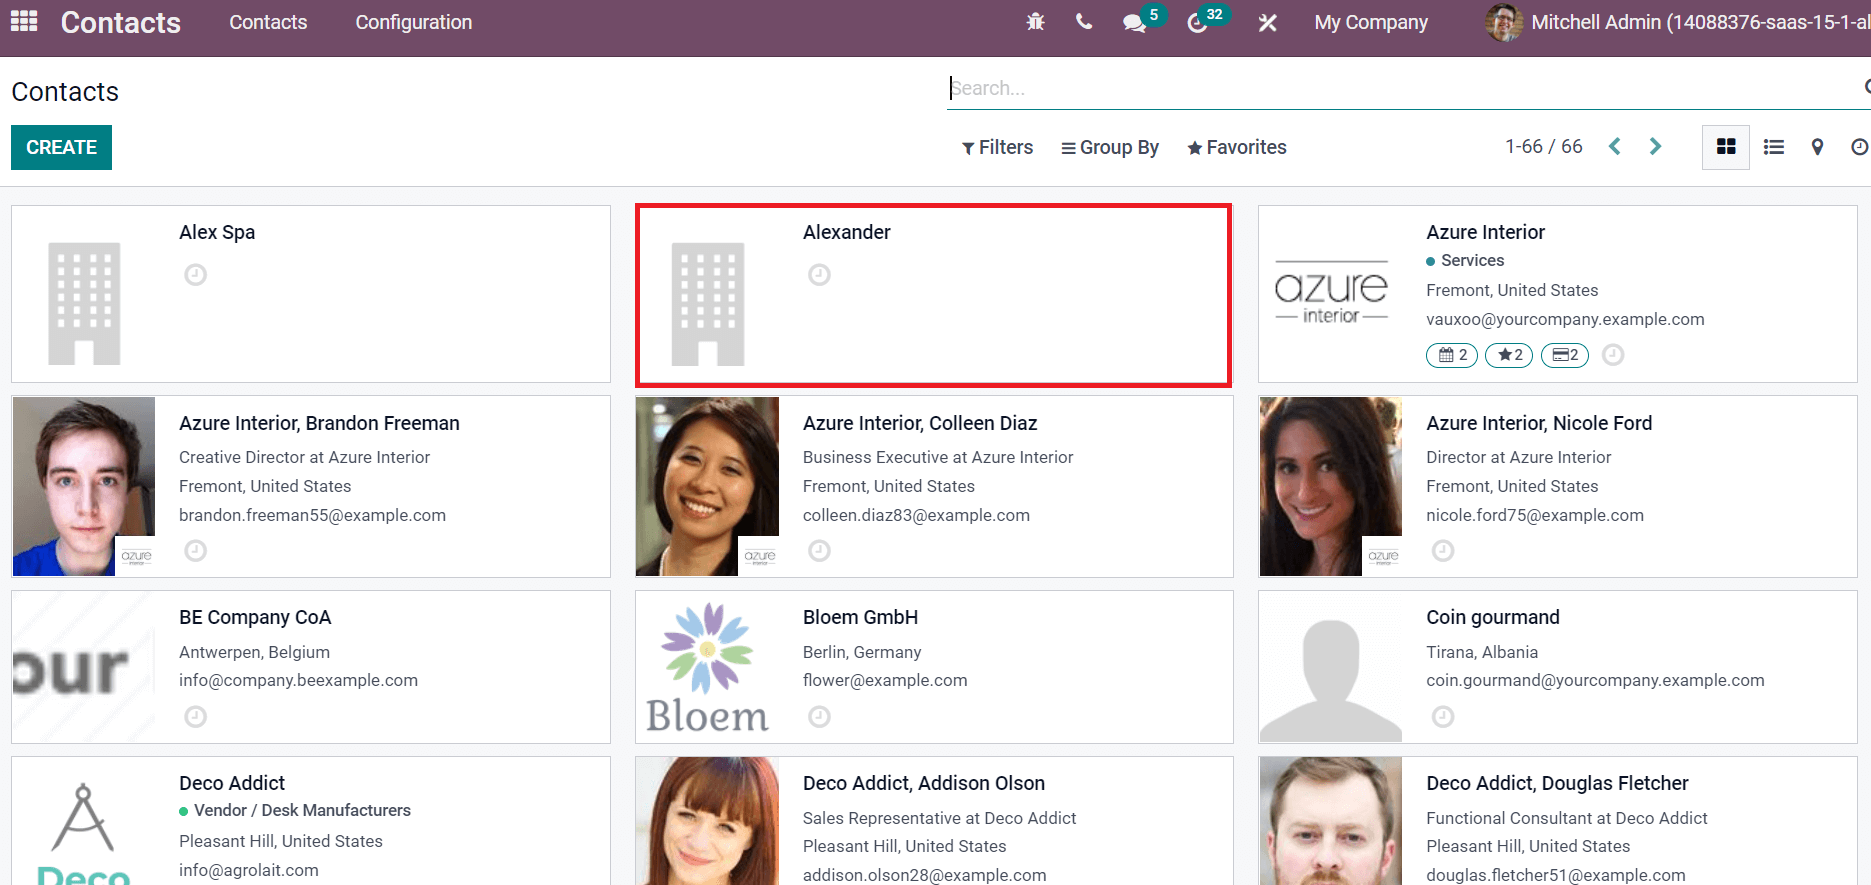The image size is (1871, 885).
Task: Click activity clock on Azure Interior card
Action: 1613,354
